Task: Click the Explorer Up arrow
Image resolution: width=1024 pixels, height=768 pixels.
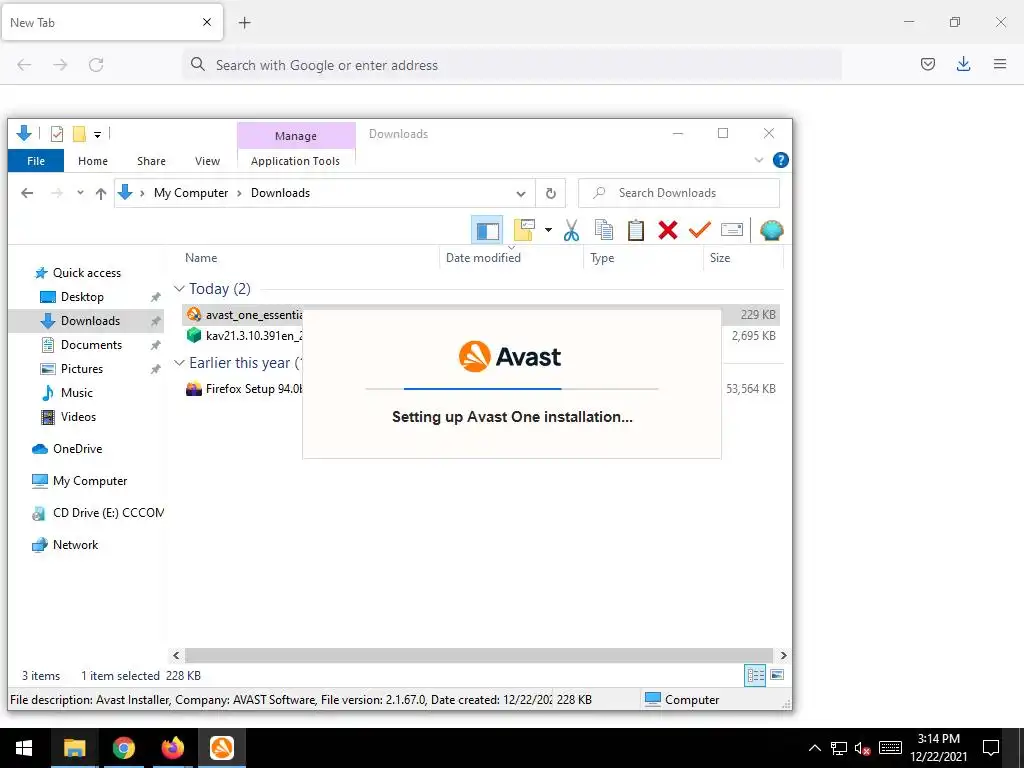Action: (101, 193)
